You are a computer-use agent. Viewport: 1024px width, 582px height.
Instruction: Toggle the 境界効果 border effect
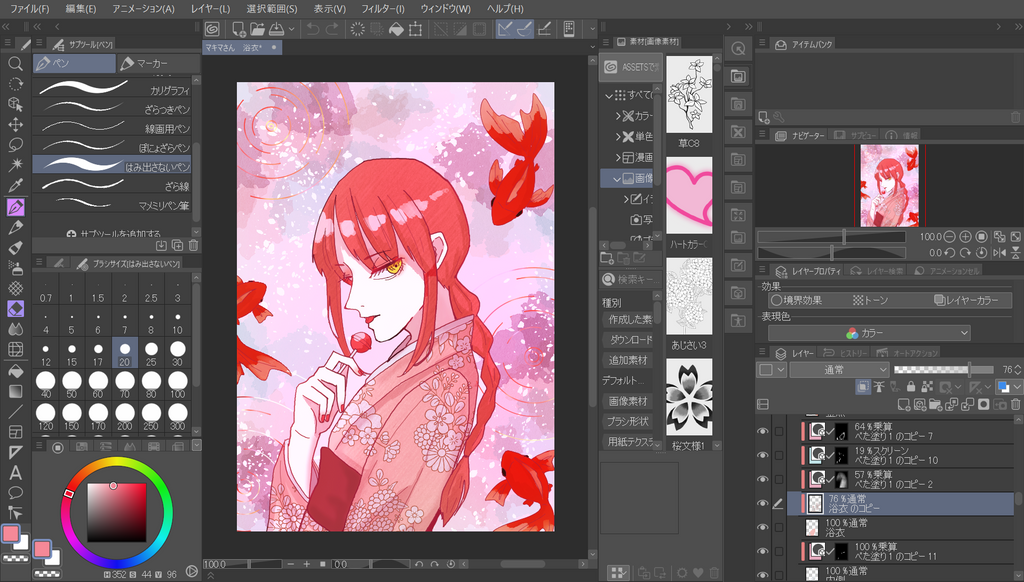pos(797,300)
